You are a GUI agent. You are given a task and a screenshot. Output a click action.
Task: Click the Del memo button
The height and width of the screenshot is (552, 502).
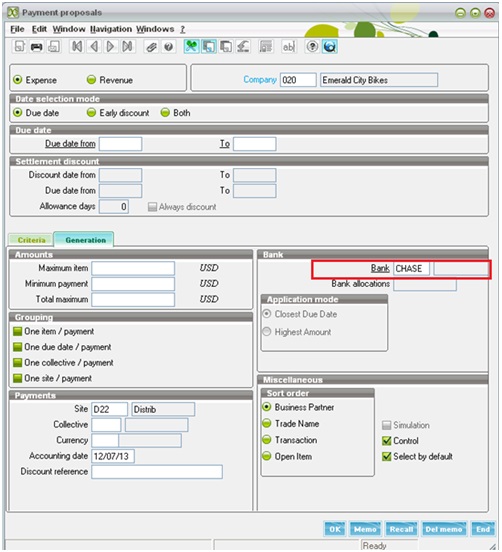click(x=444, y=529)
